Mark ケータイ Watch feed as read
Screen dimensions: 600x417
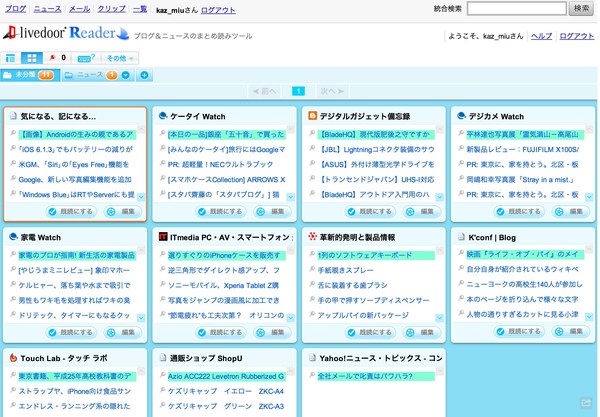pos(218,212)
